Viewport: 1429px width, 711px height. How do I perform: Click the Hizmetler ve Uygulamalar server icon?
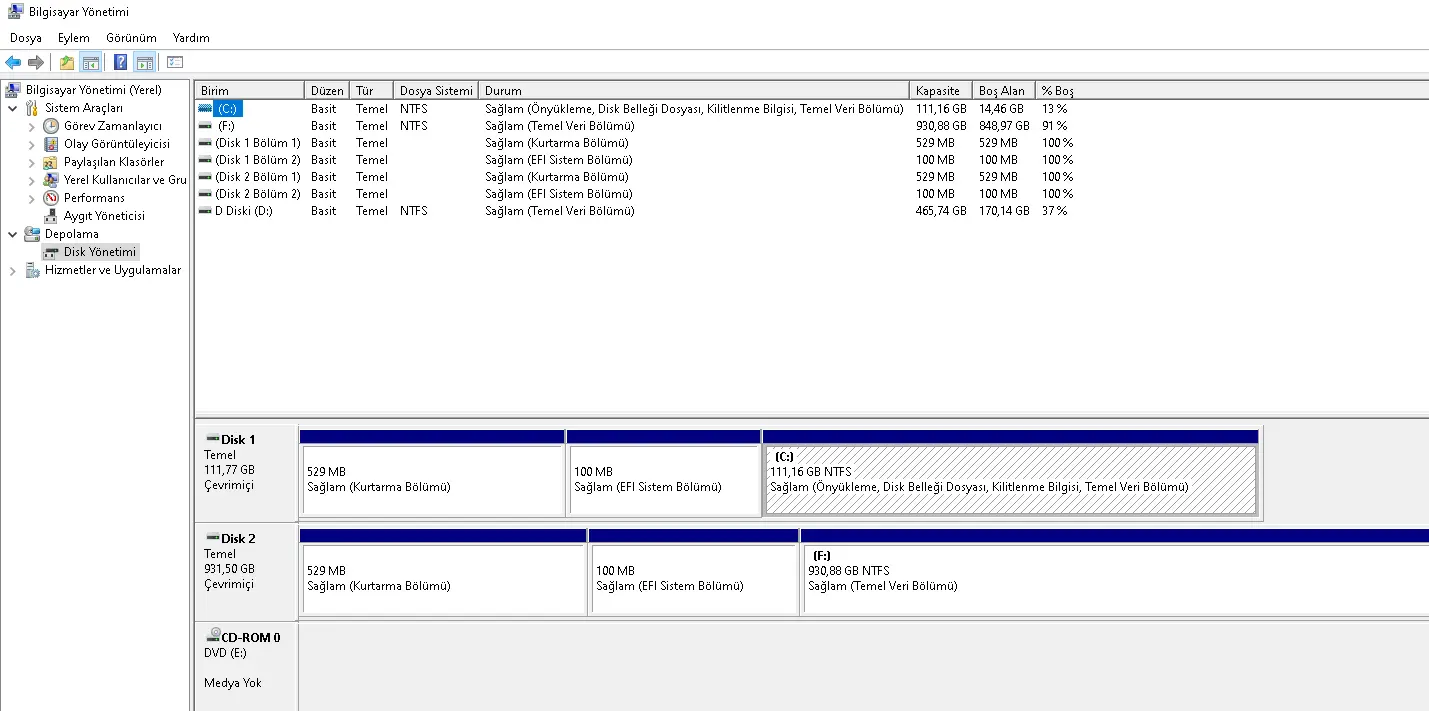coord(32,270)
